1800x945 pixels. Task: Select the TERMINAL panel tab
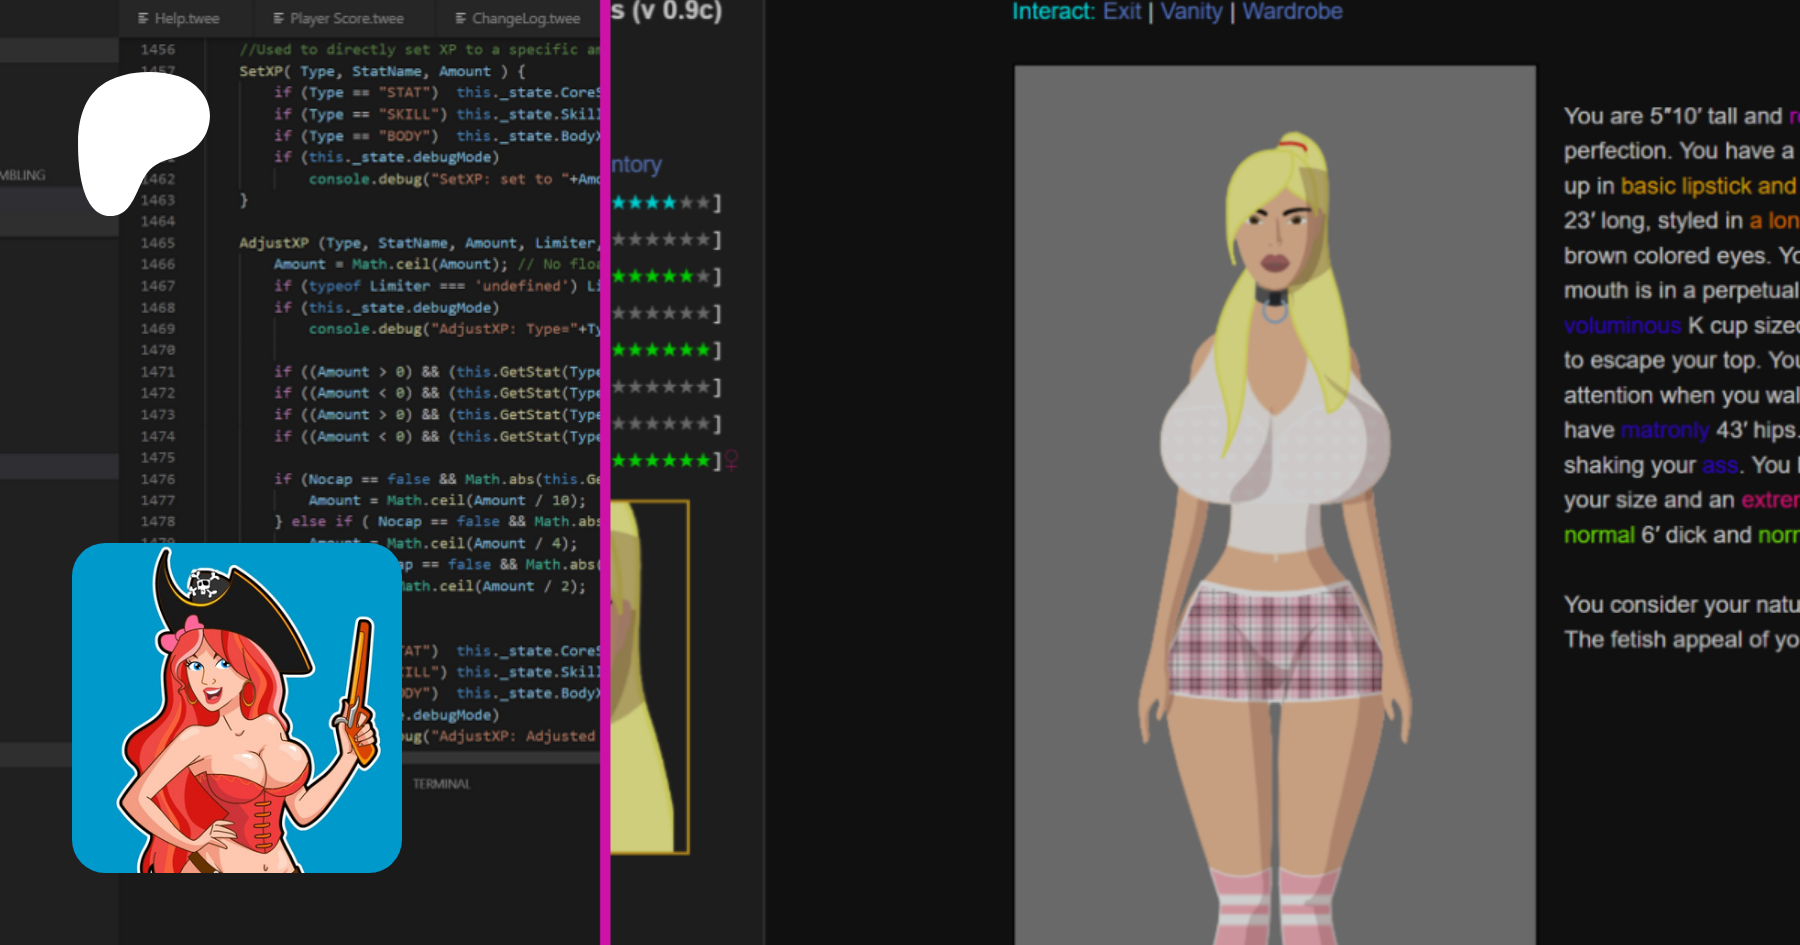pos(441,784)
